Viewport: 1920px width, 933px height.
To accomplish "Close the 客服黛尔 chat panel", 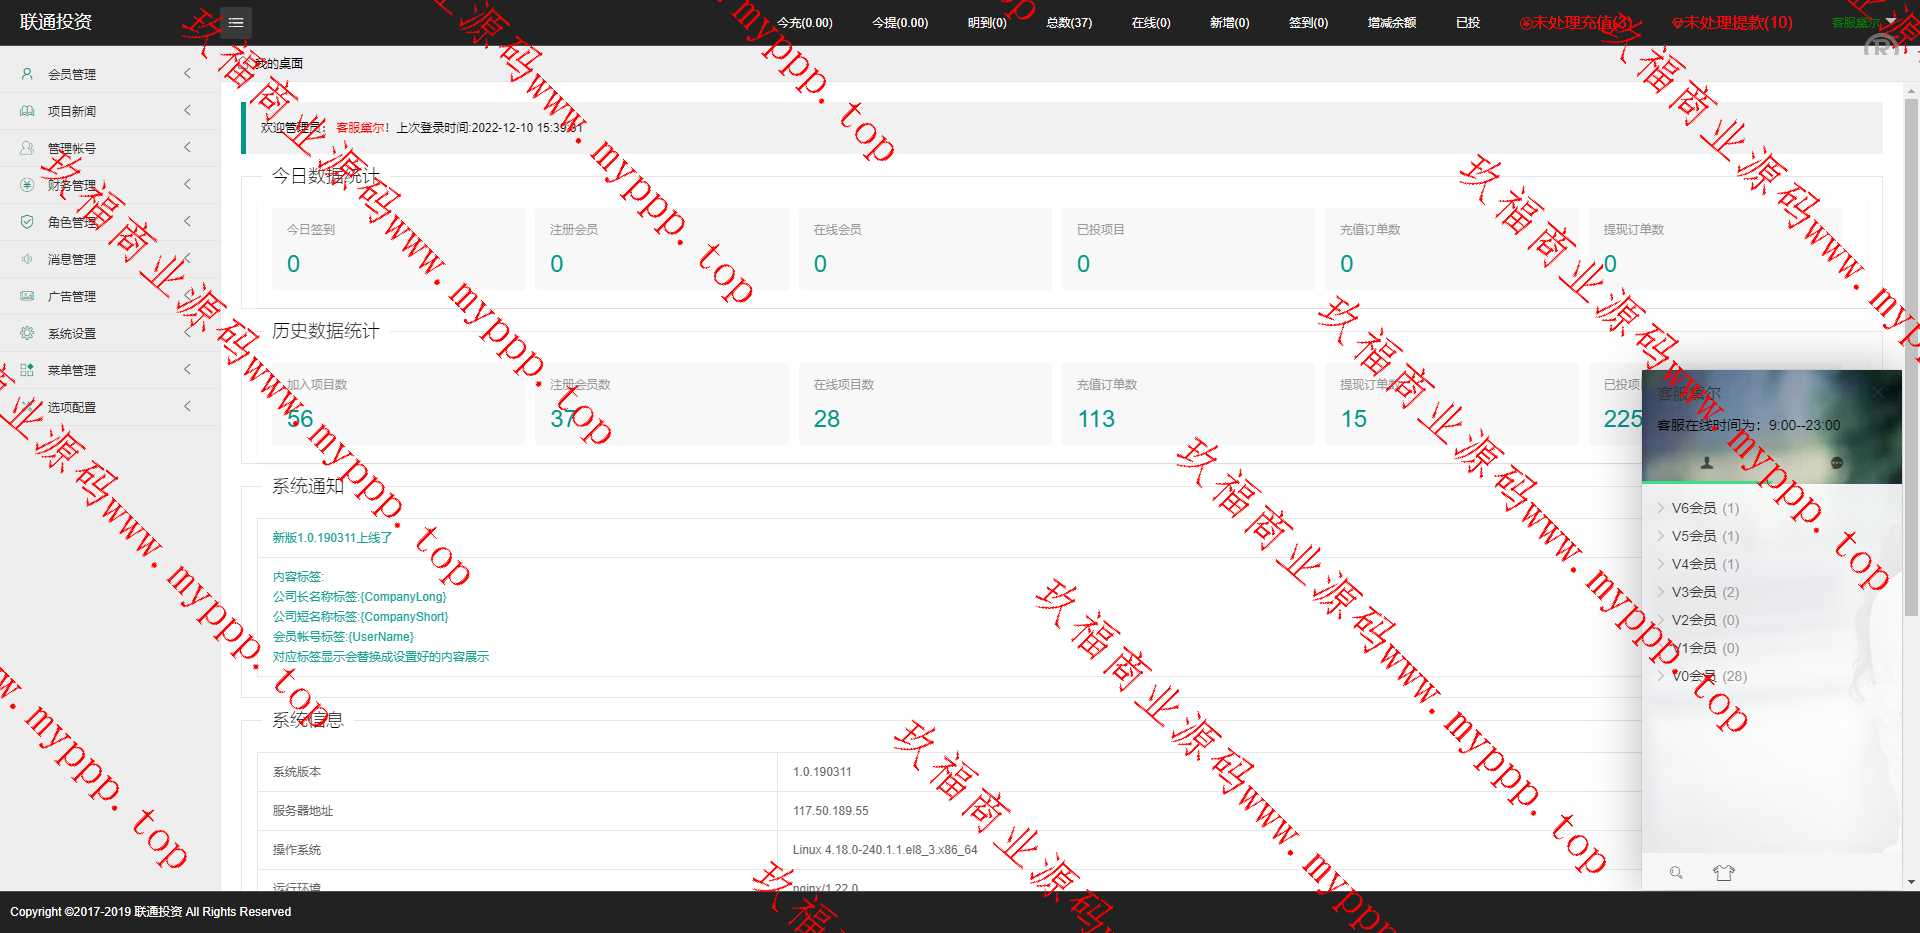I will (1879, 392).
